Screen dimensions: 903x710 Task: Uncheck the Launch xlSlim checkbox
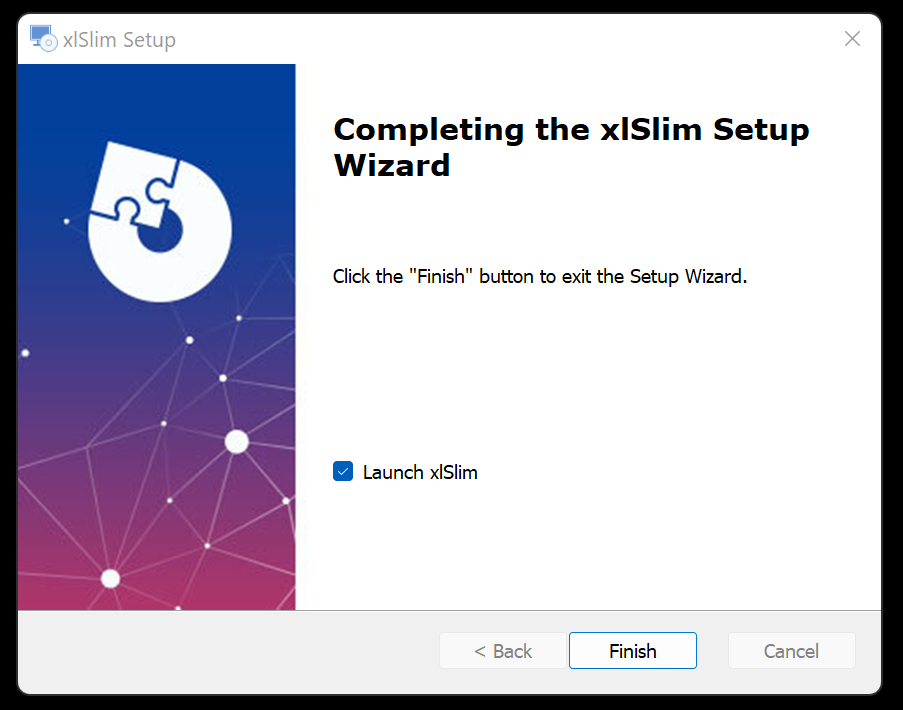(343, 471)
